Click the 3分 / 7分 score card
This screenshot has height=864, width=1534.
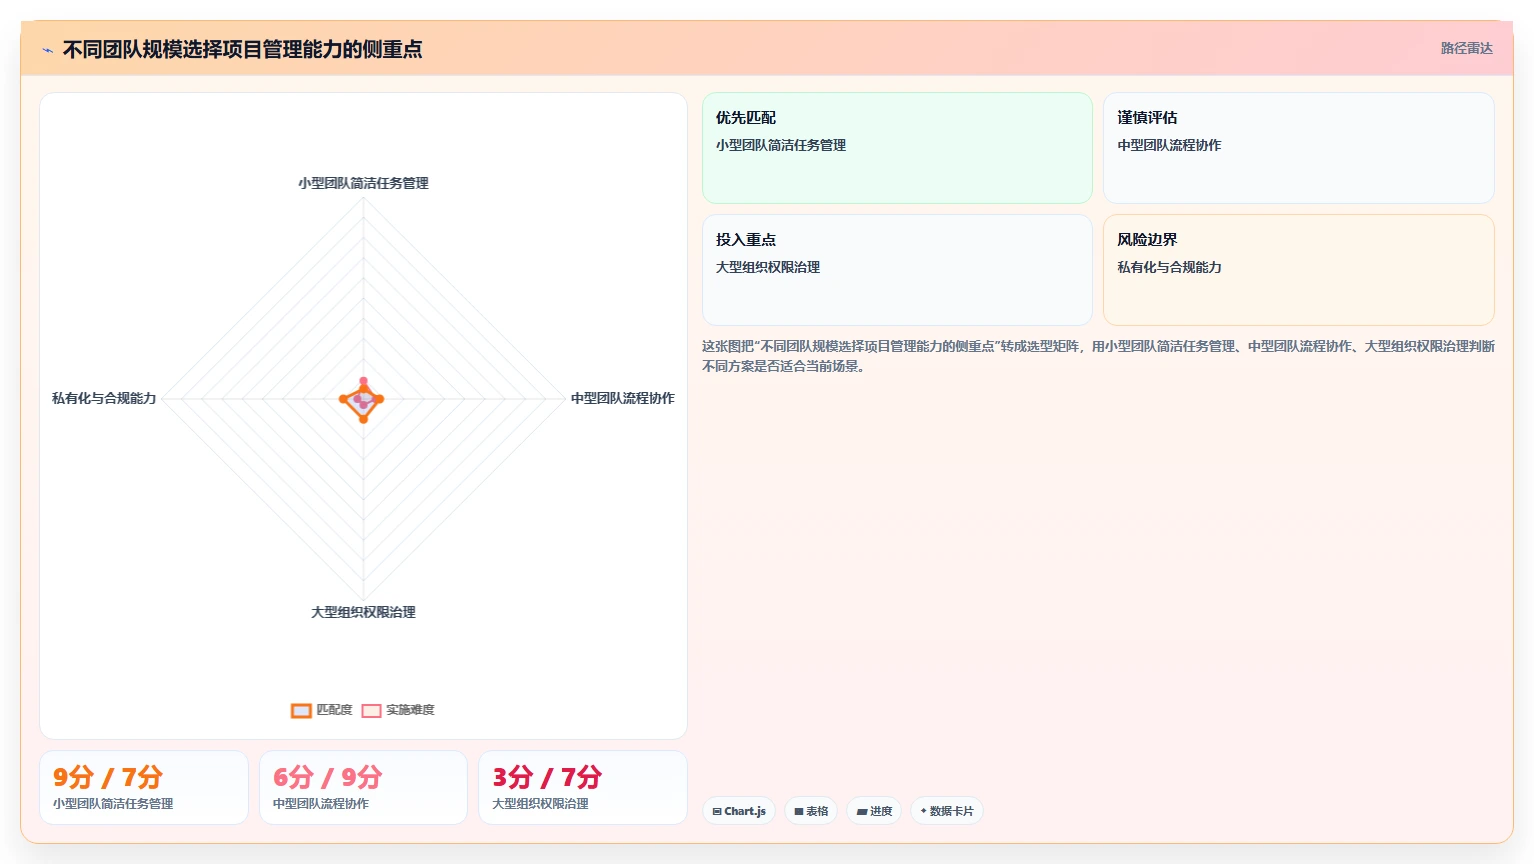click(583, 788)
